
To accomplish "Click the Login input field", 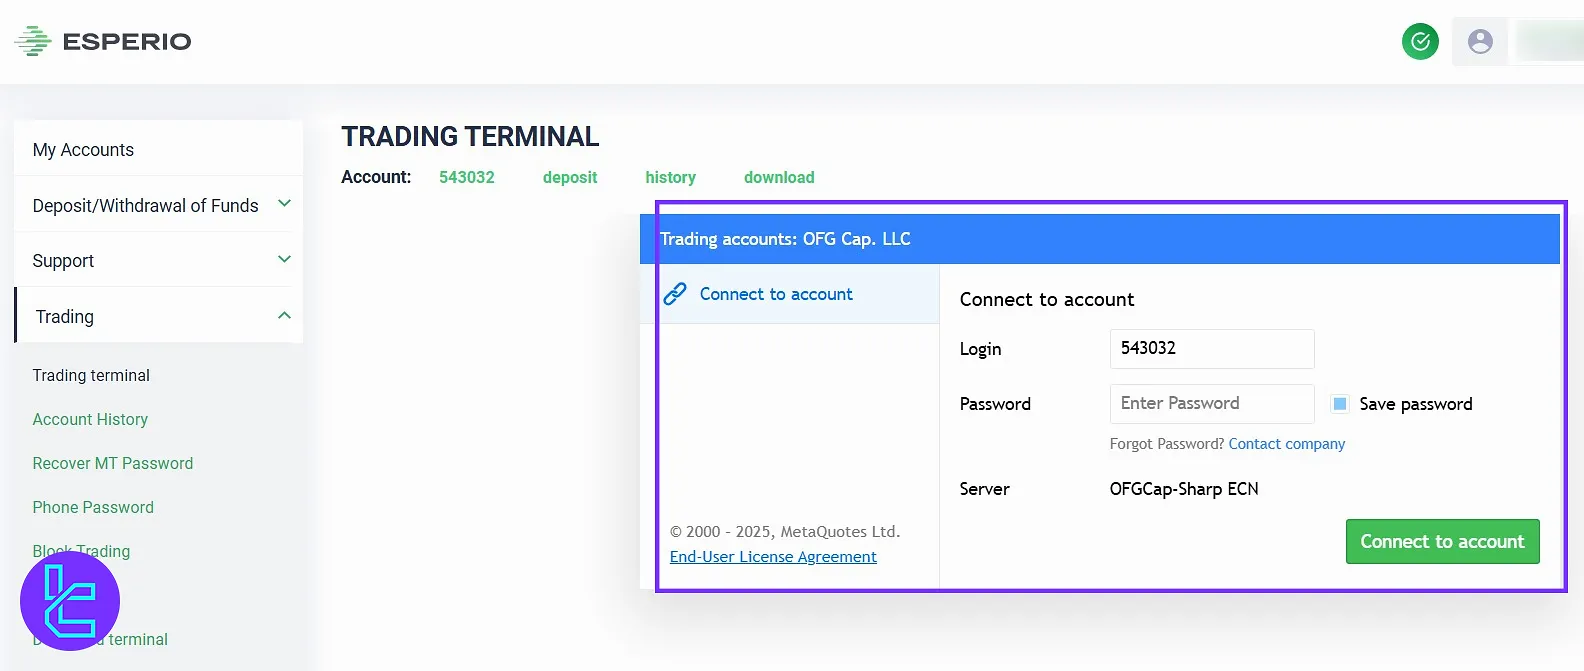I will [1211, 349].
